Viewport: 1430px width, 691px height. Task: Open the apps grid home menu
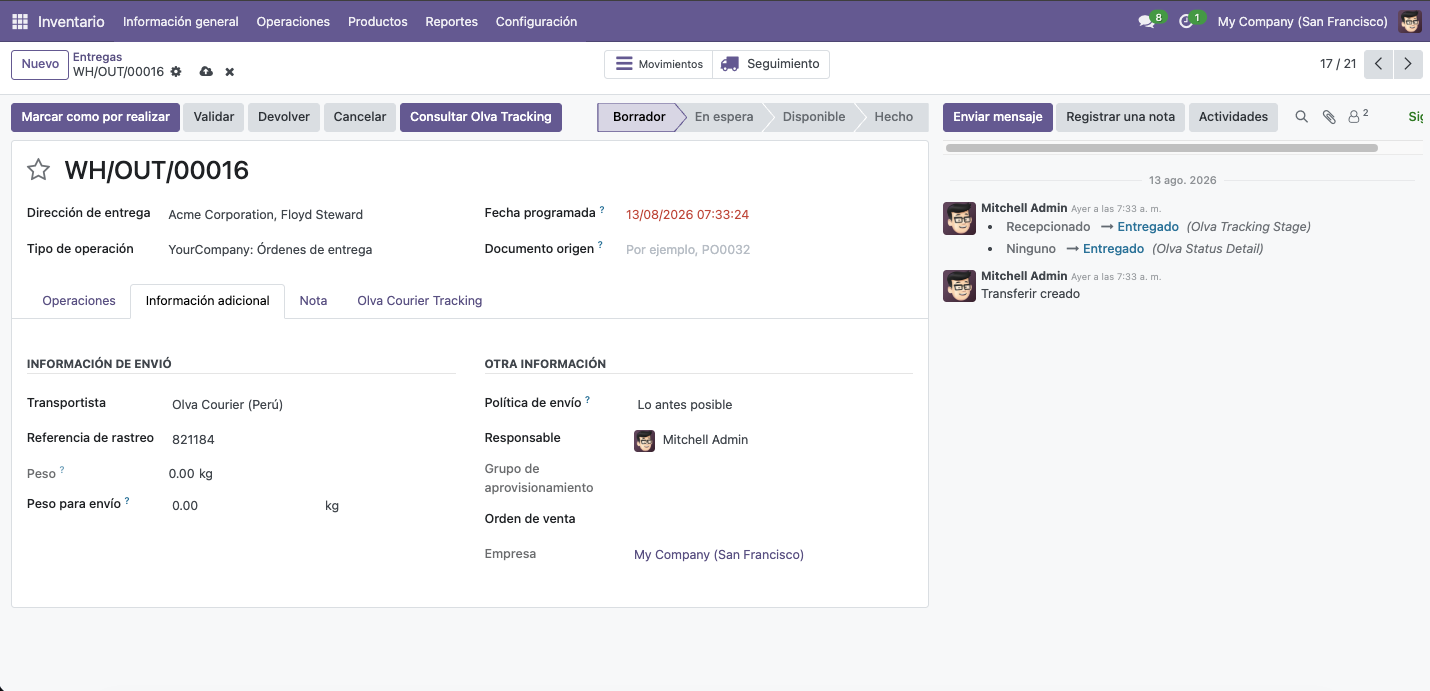20,21
